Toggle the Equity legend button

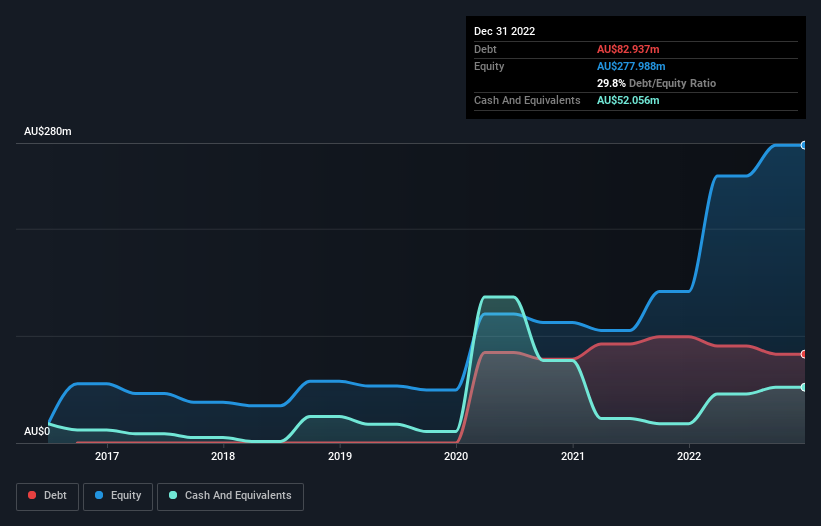(x=118, y=496)
